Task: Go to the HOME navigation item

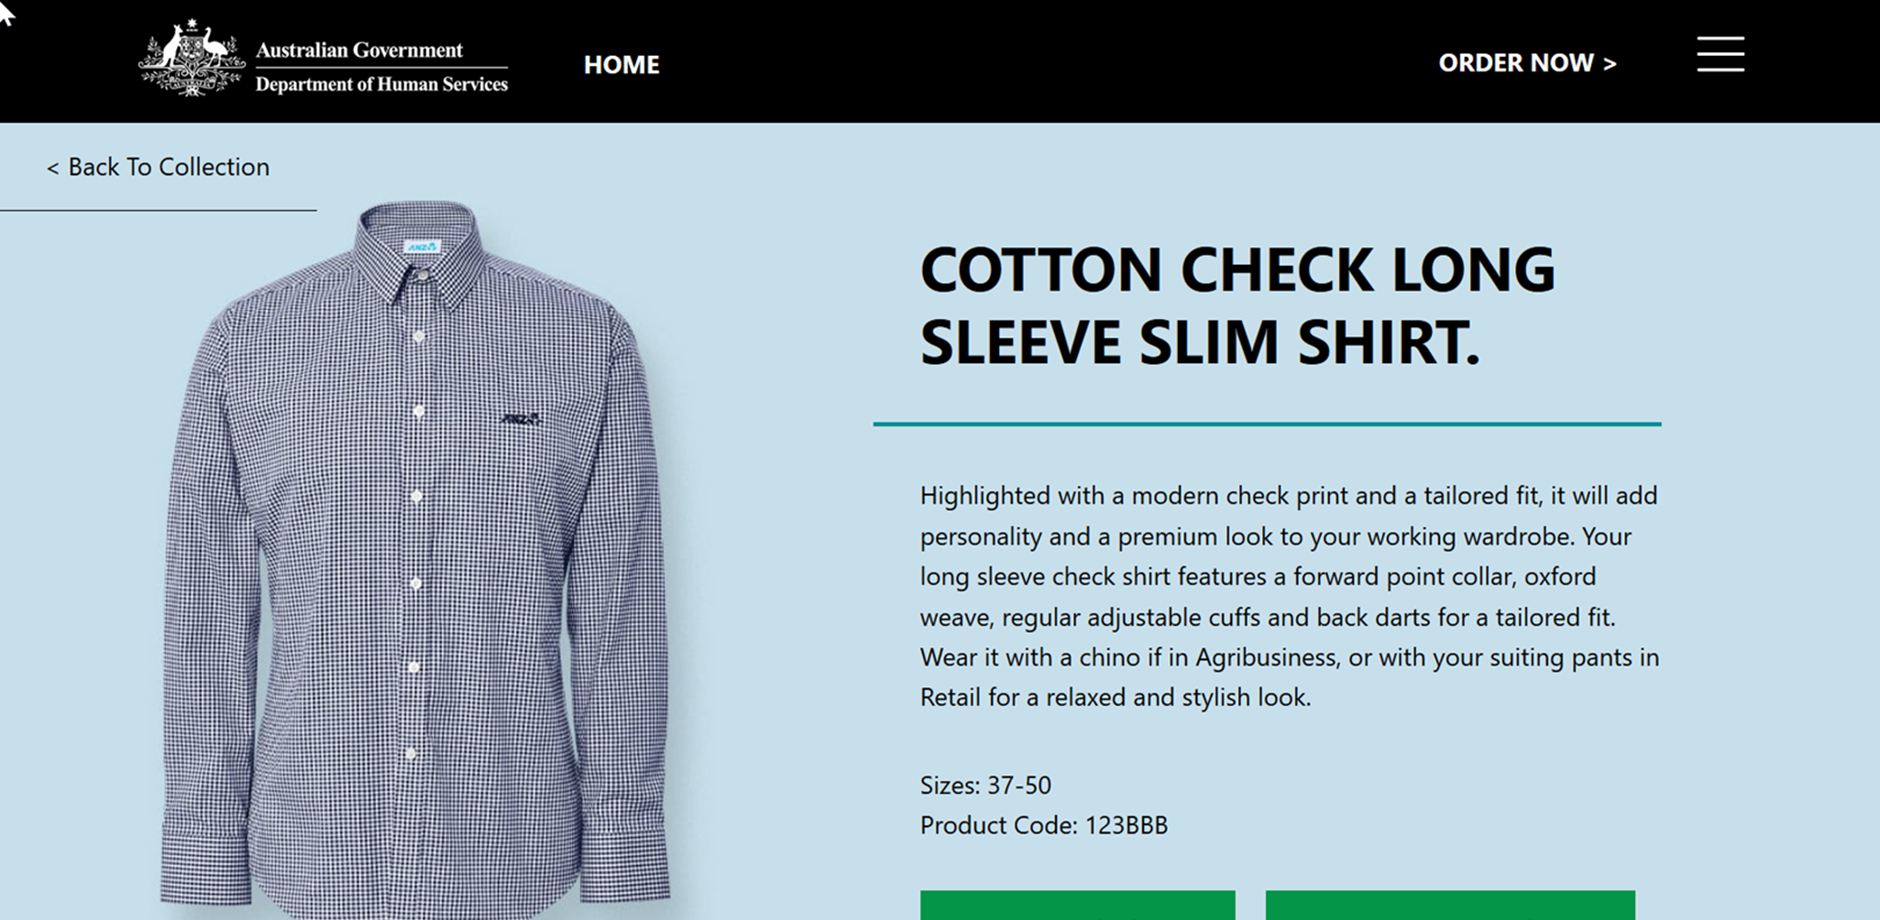Action: [621, 65]
